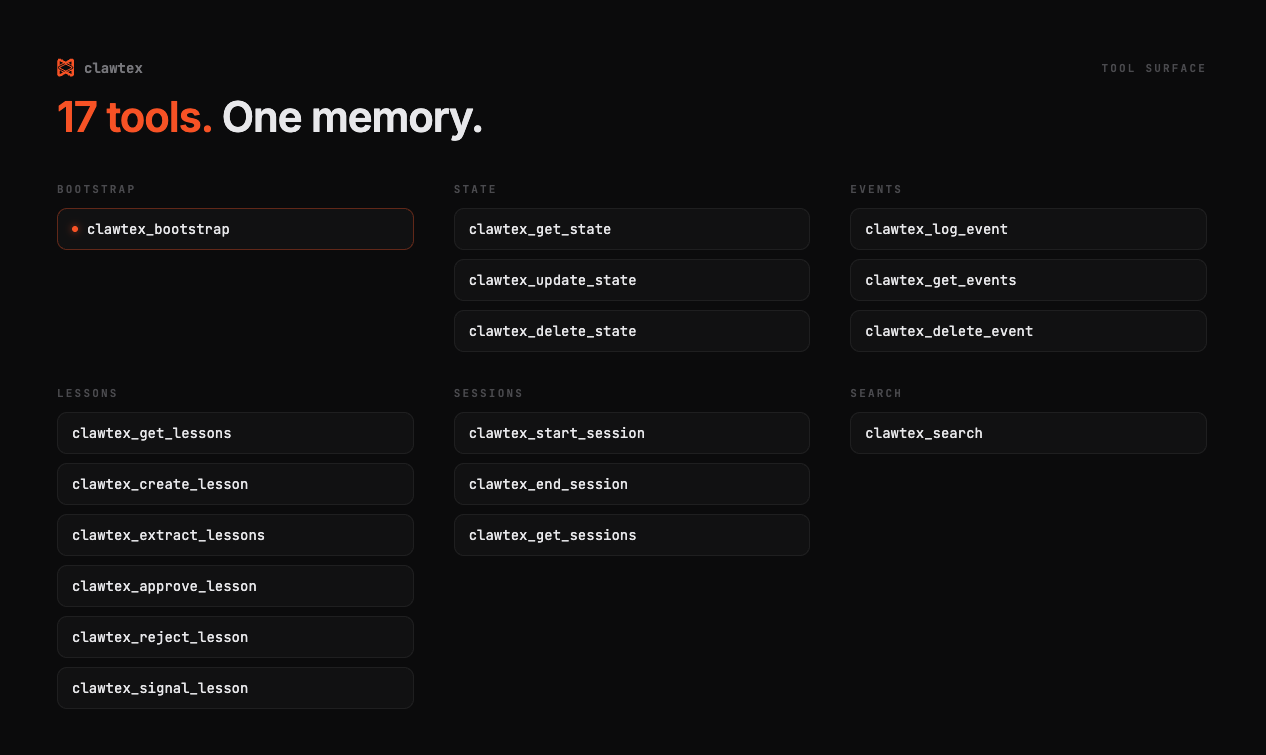Open the clawtex_log_event card
This screenshot has width=1266, height=755.
(1028, 229)
